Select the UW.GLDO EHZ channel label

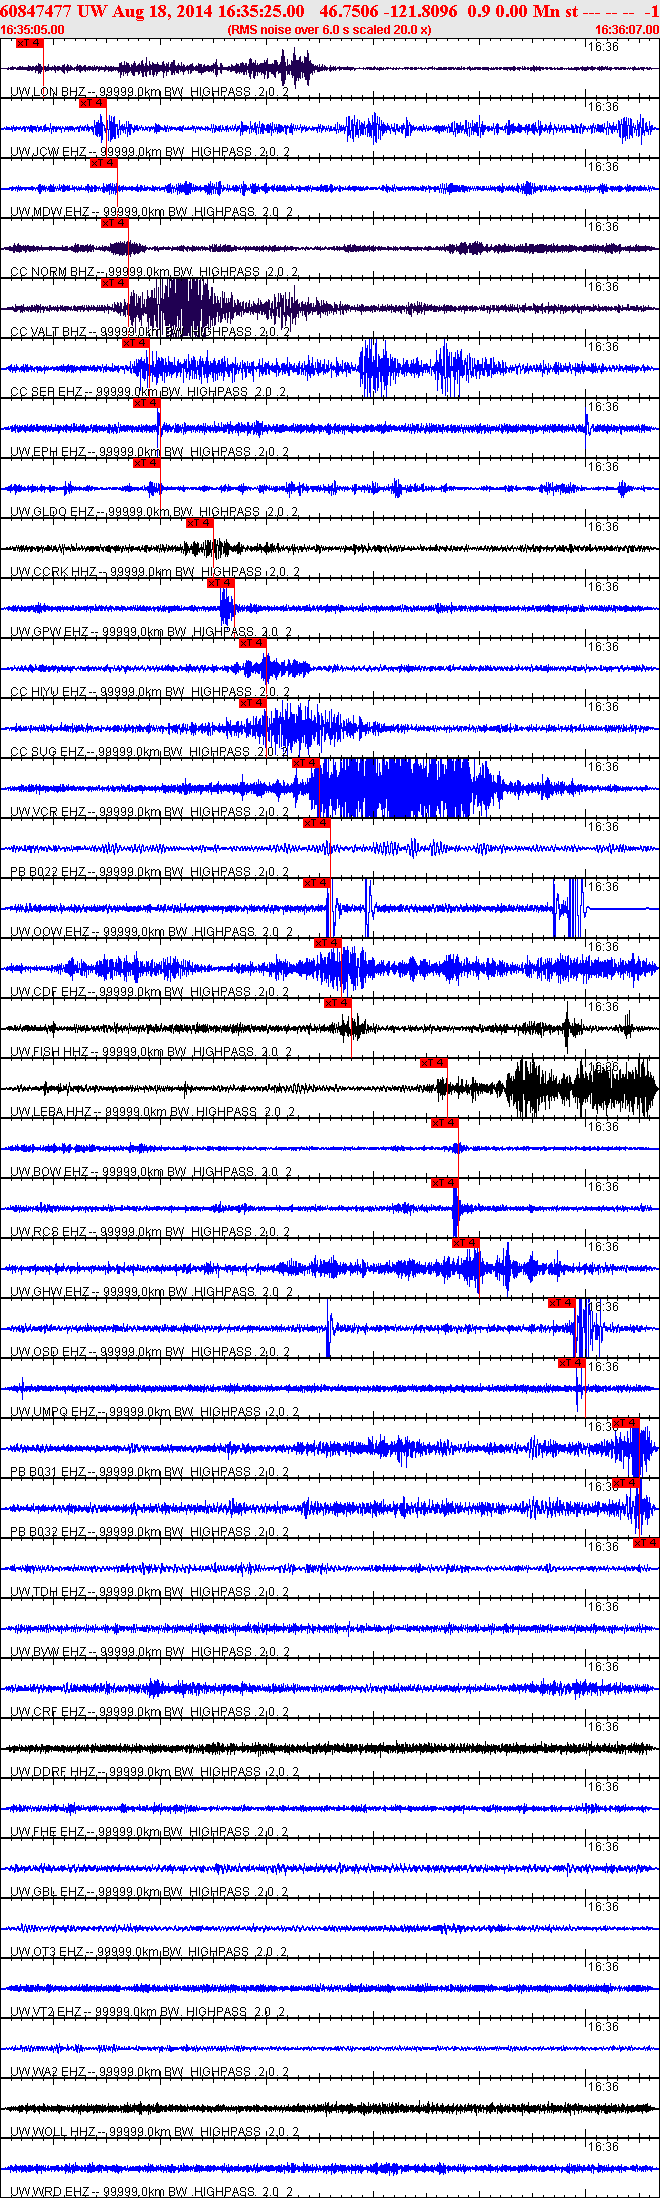[x=52, y=512]
